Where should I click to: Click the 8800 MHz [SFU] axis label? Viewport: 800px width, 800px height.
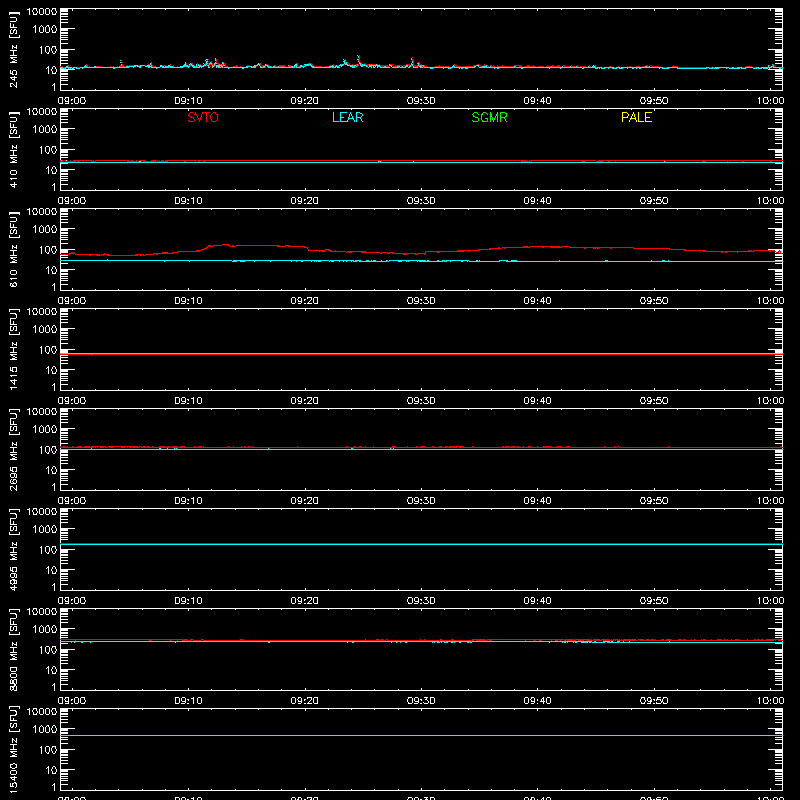[13, 649]
